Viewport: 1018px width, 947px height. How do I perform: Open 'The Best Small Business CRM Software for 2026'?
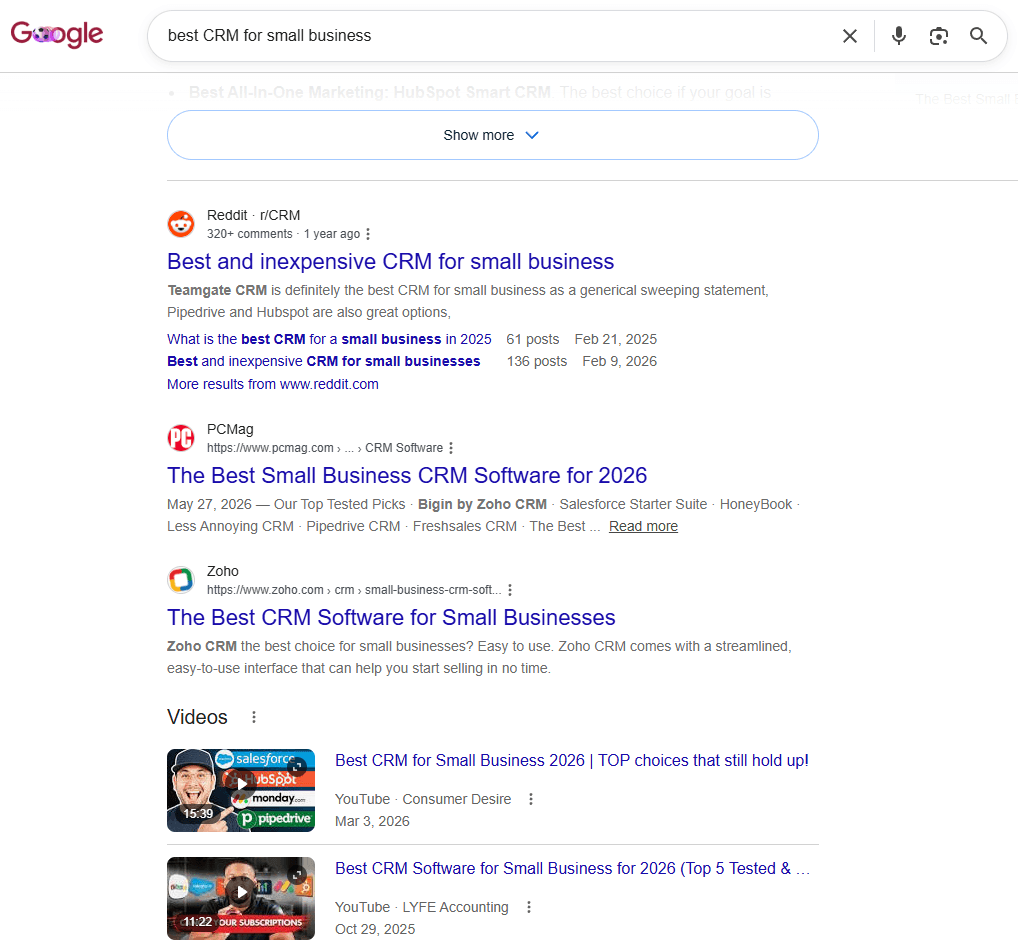(407, 476)
